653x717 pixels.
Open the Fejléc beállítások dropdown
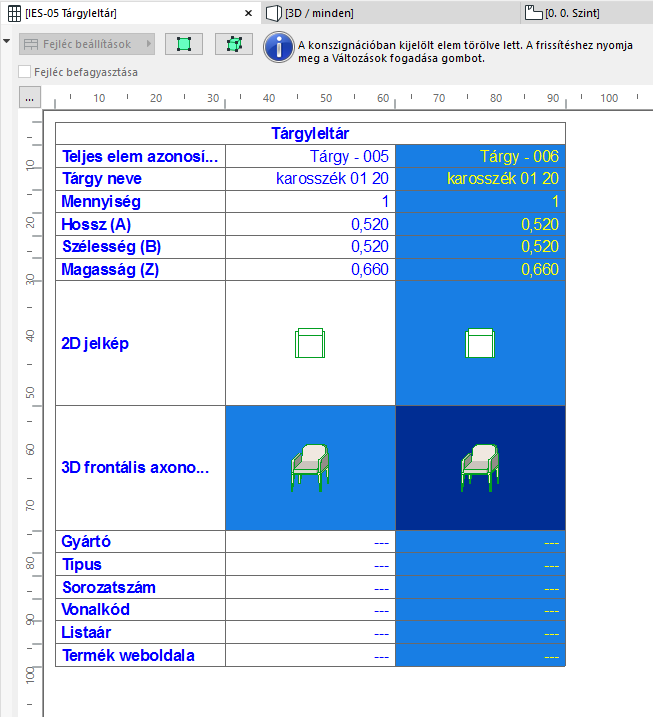click(x=87, y=44)
